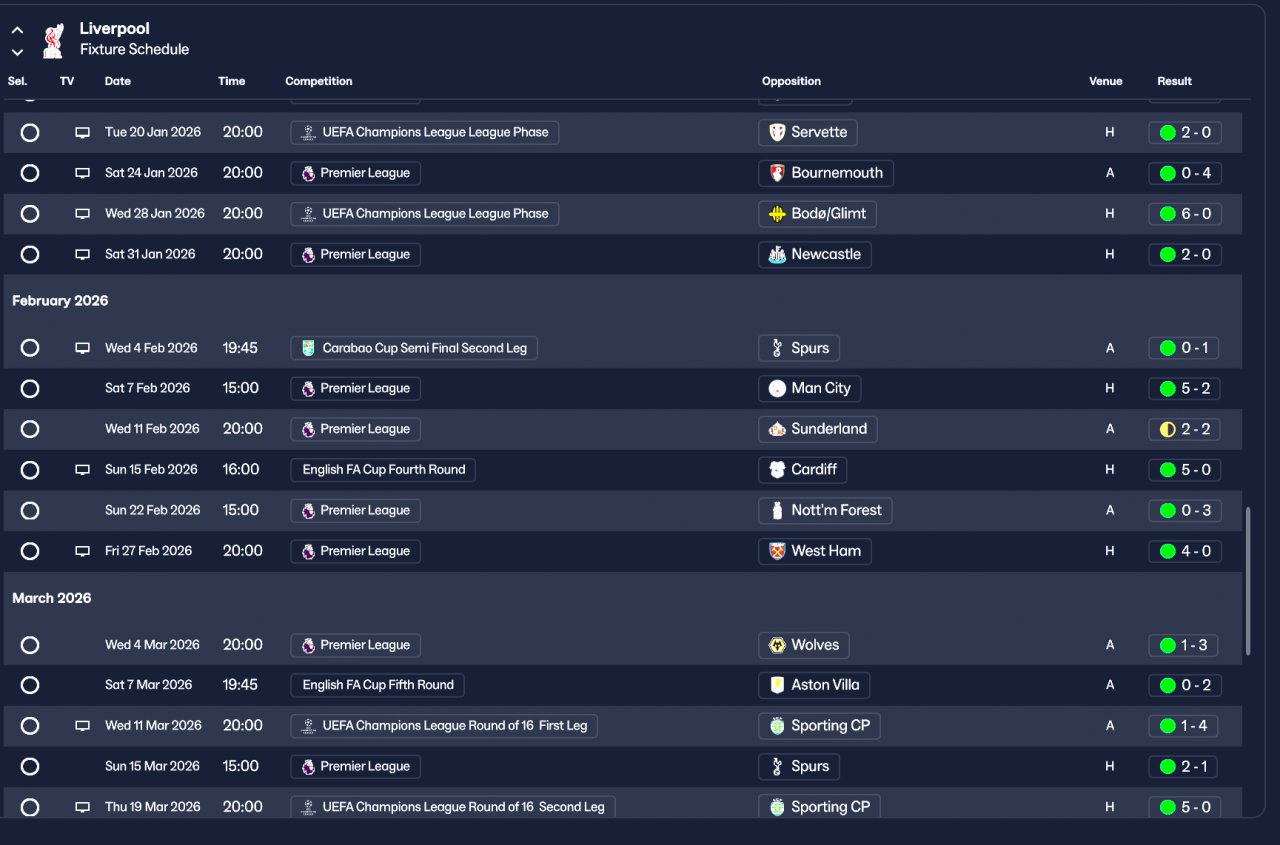1280x845 pixels.
Task: Click the TV icon for Sporting CP second leg
Action: (x=83, y=807)
